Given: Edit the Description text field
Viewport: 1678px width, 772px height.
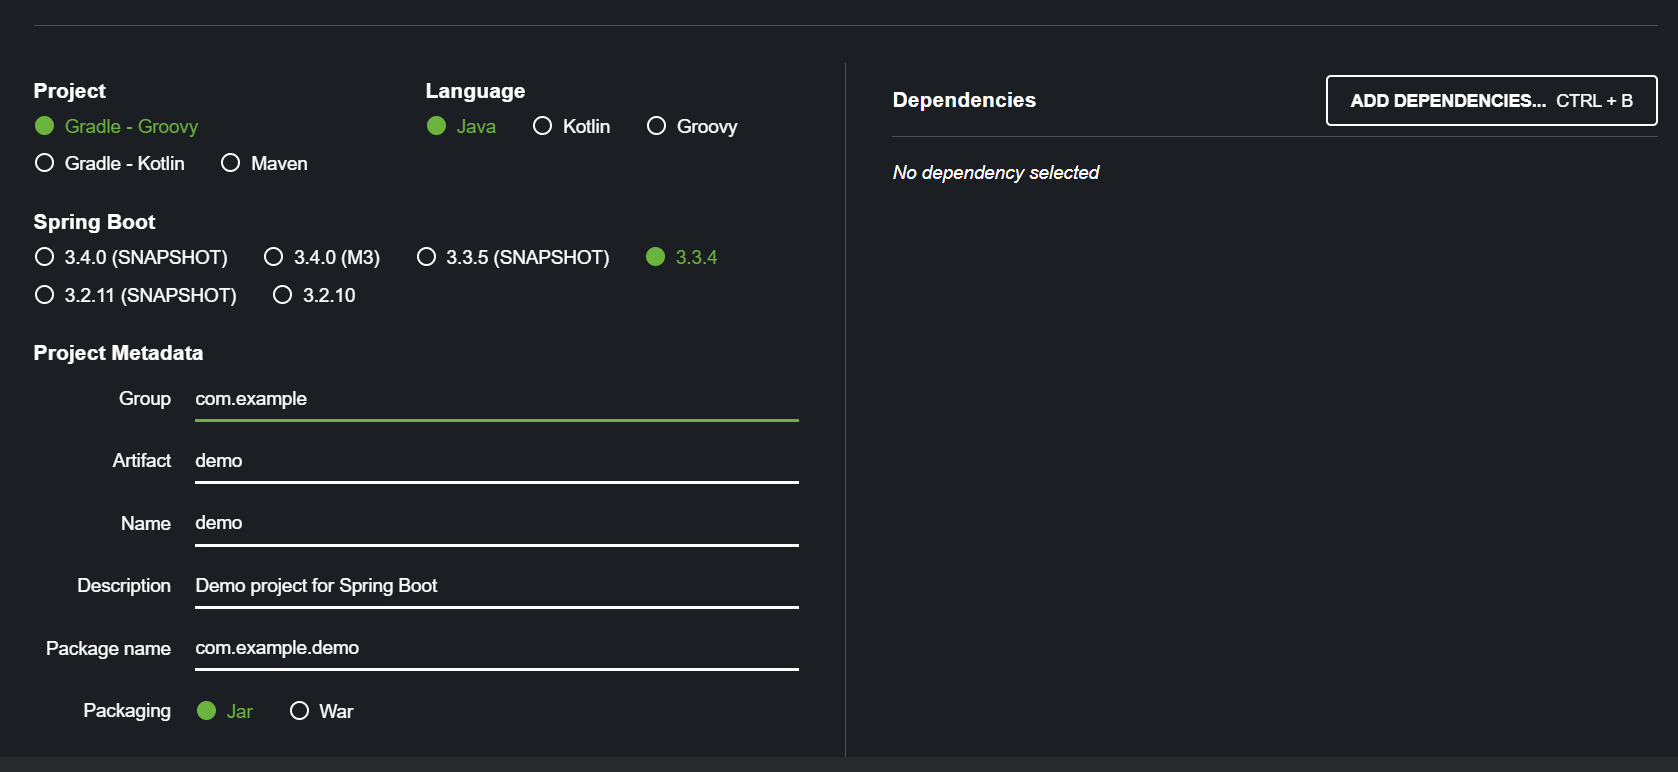Looking at the screenshot, I should pyautogui.click(x=497, y=586).
